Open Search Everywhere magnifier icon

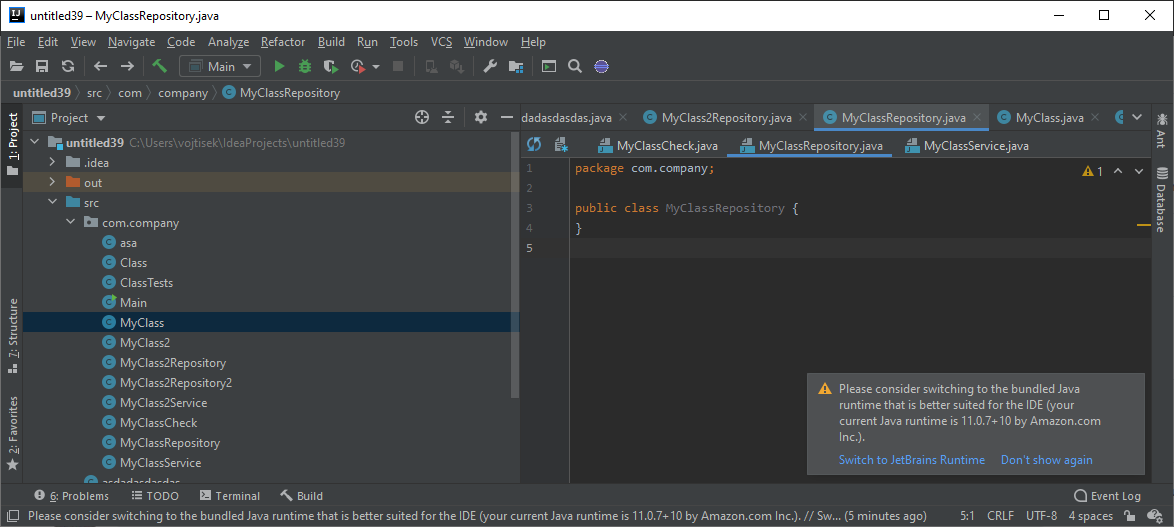pyautogui.click(x=575, y=67)
